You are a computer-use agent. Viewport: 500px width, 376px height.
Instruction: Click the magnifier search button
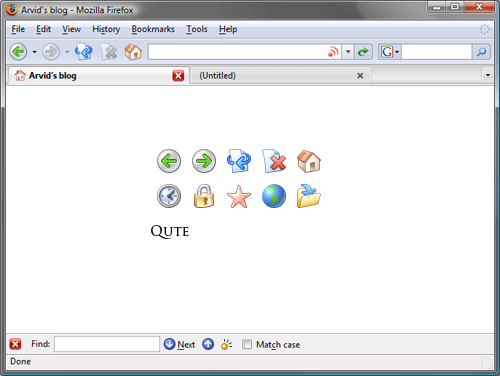click(481, 52)
